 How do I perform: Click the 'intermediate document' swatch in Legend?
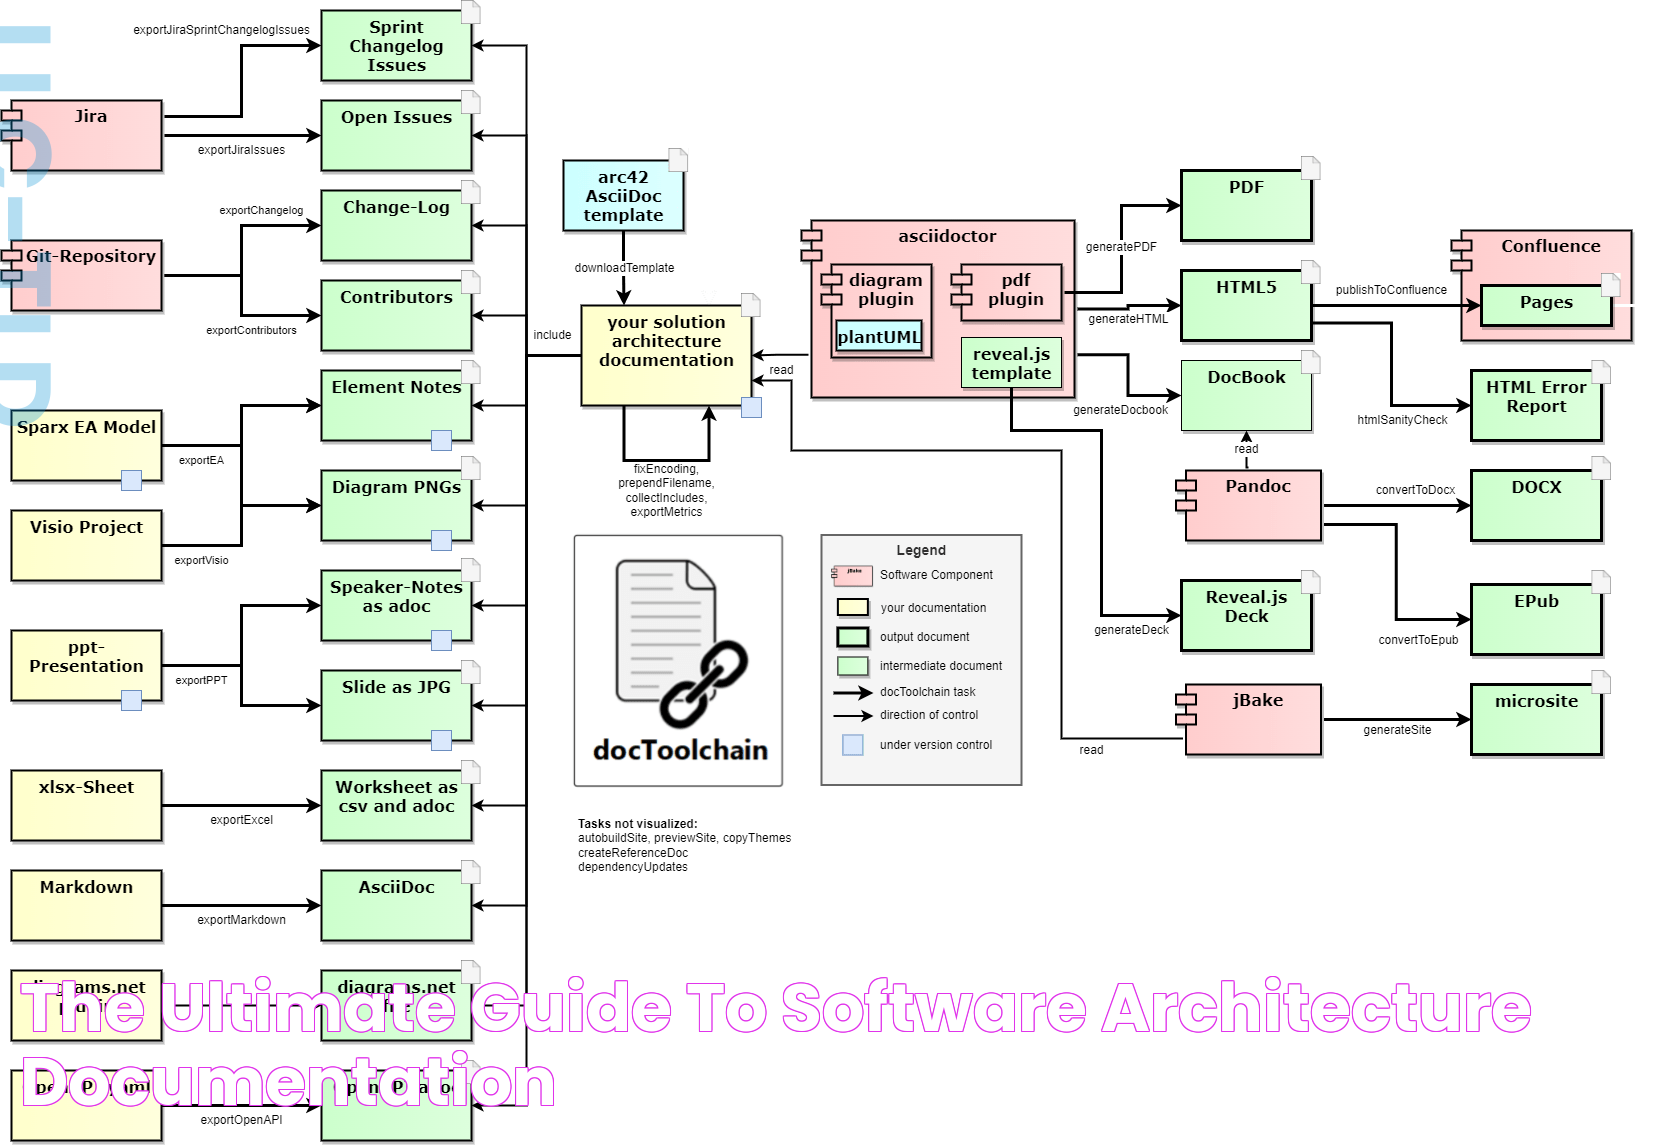click(853, 666)
